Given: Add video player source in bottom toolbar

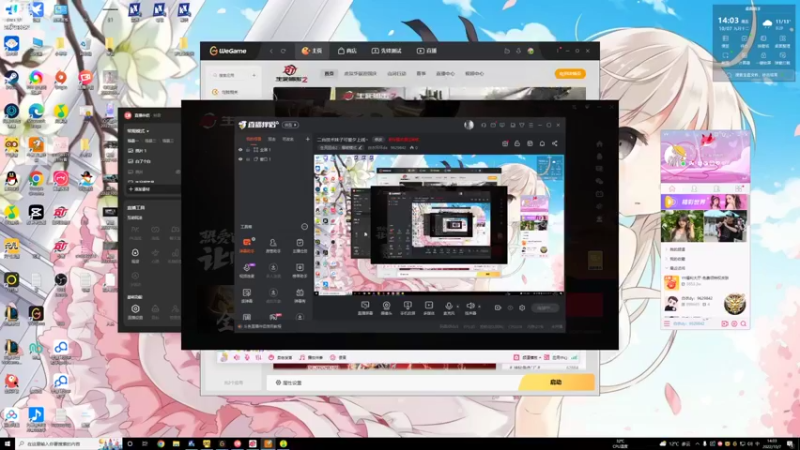Looking at the screenshot, I should pos(429,307).
